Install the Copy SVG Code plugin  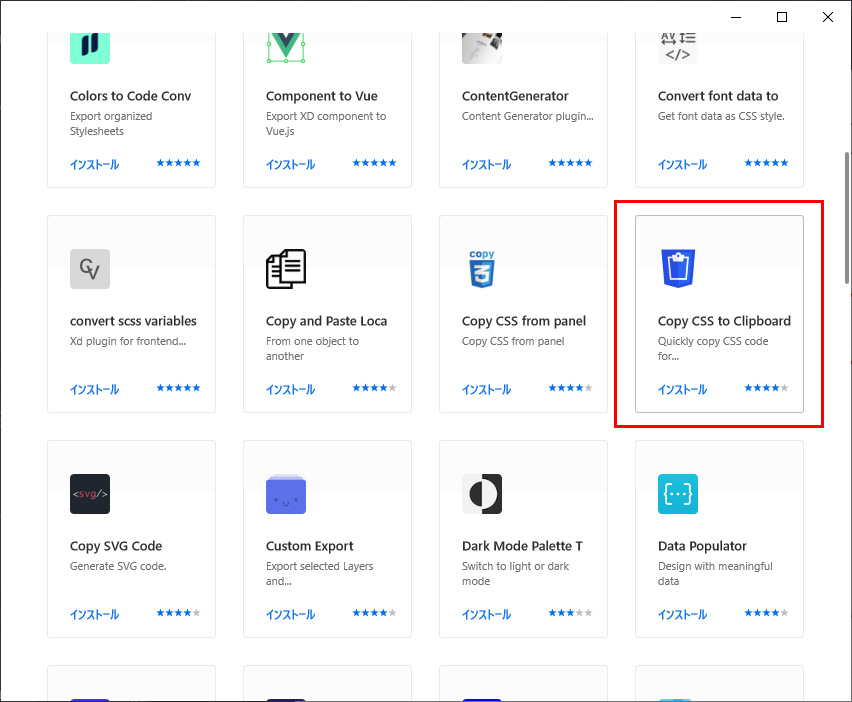(94, 615)
